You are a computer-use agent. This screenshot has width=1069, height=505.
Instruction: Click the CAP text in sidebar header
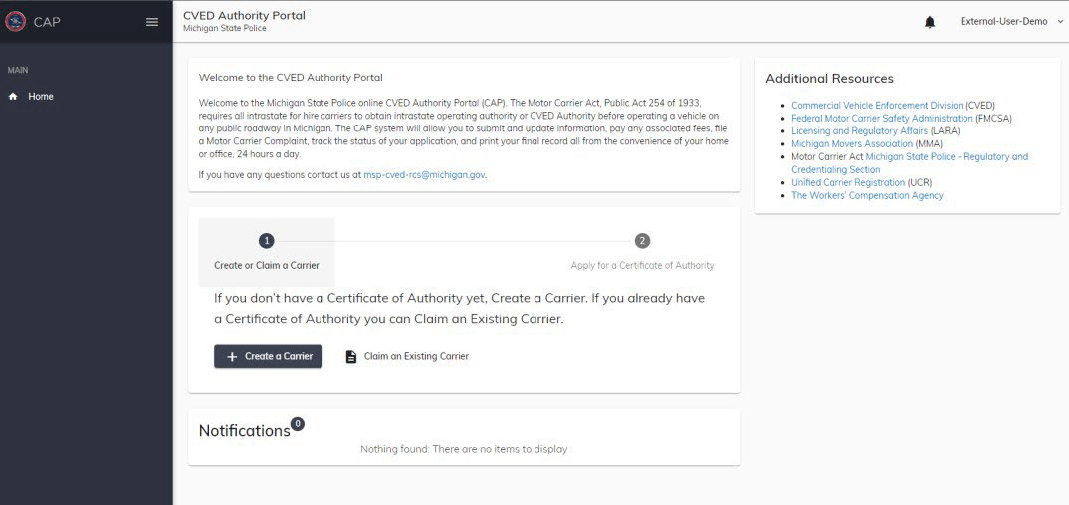(47, 22)
